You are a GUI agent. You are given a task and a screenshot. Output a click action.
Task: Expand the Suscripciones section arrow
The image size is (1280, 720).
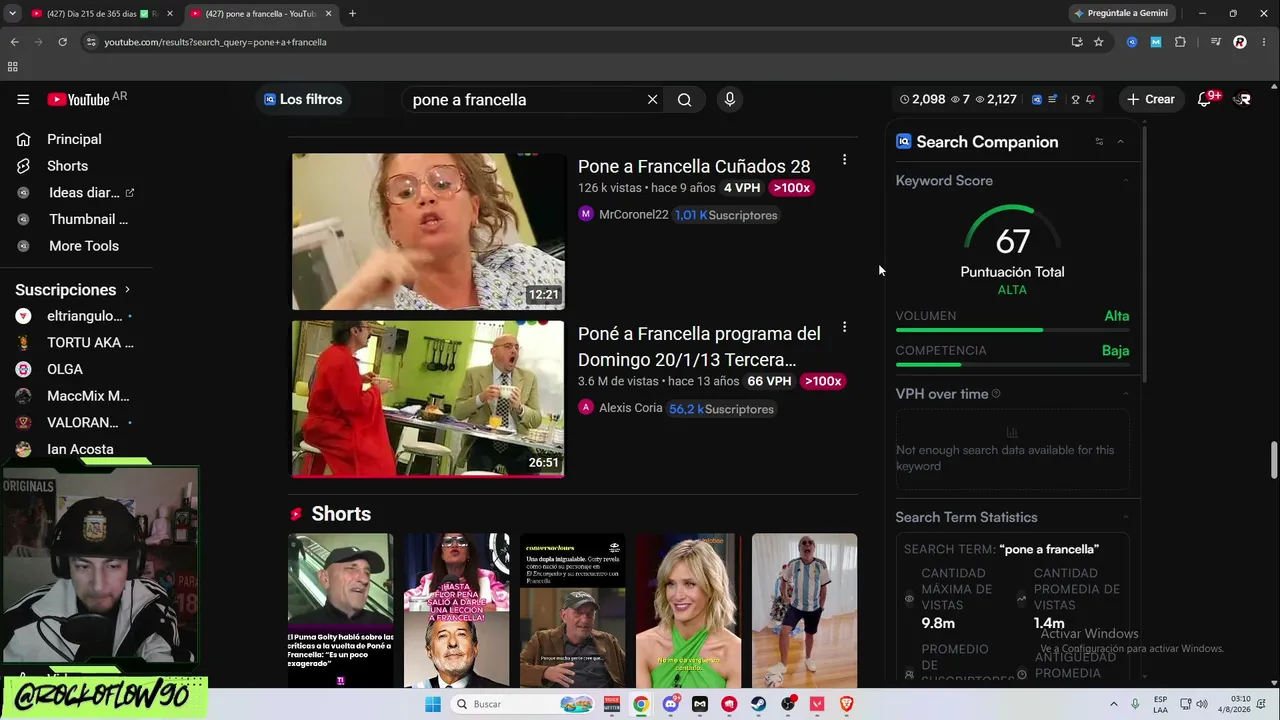click(127, 290)
